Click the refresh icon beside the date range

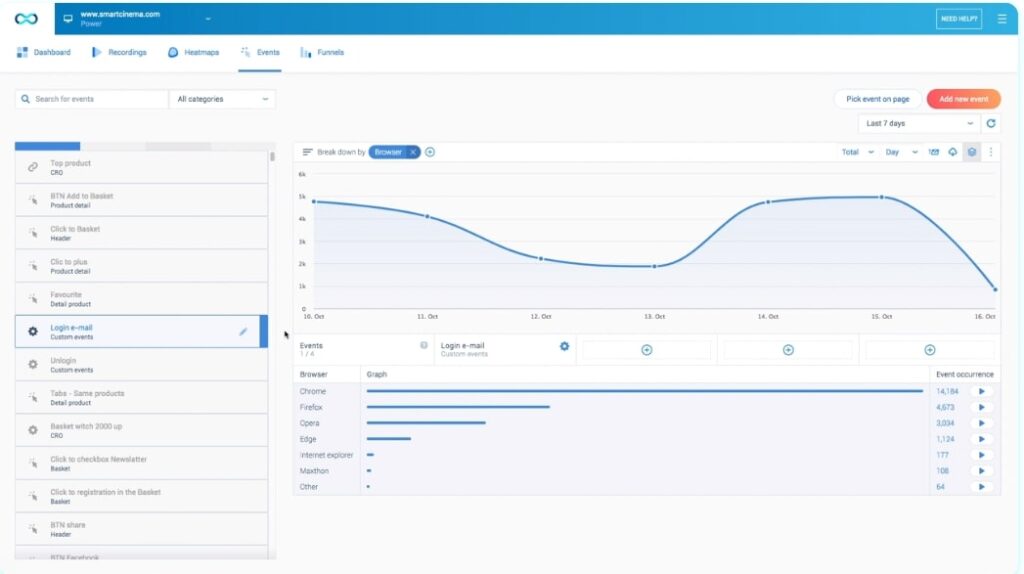991,124
